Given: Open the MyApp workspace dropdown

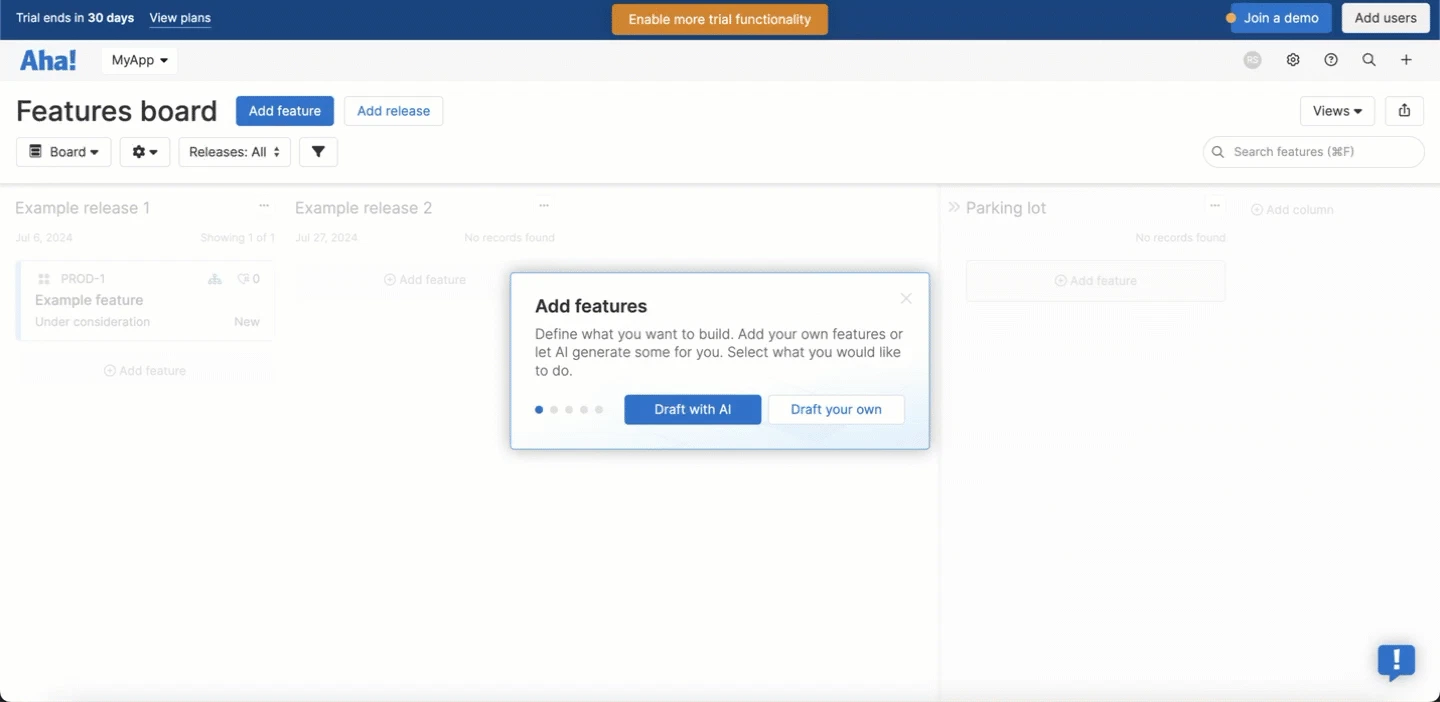Looking at the screenshot, I should tap(140, 60).
